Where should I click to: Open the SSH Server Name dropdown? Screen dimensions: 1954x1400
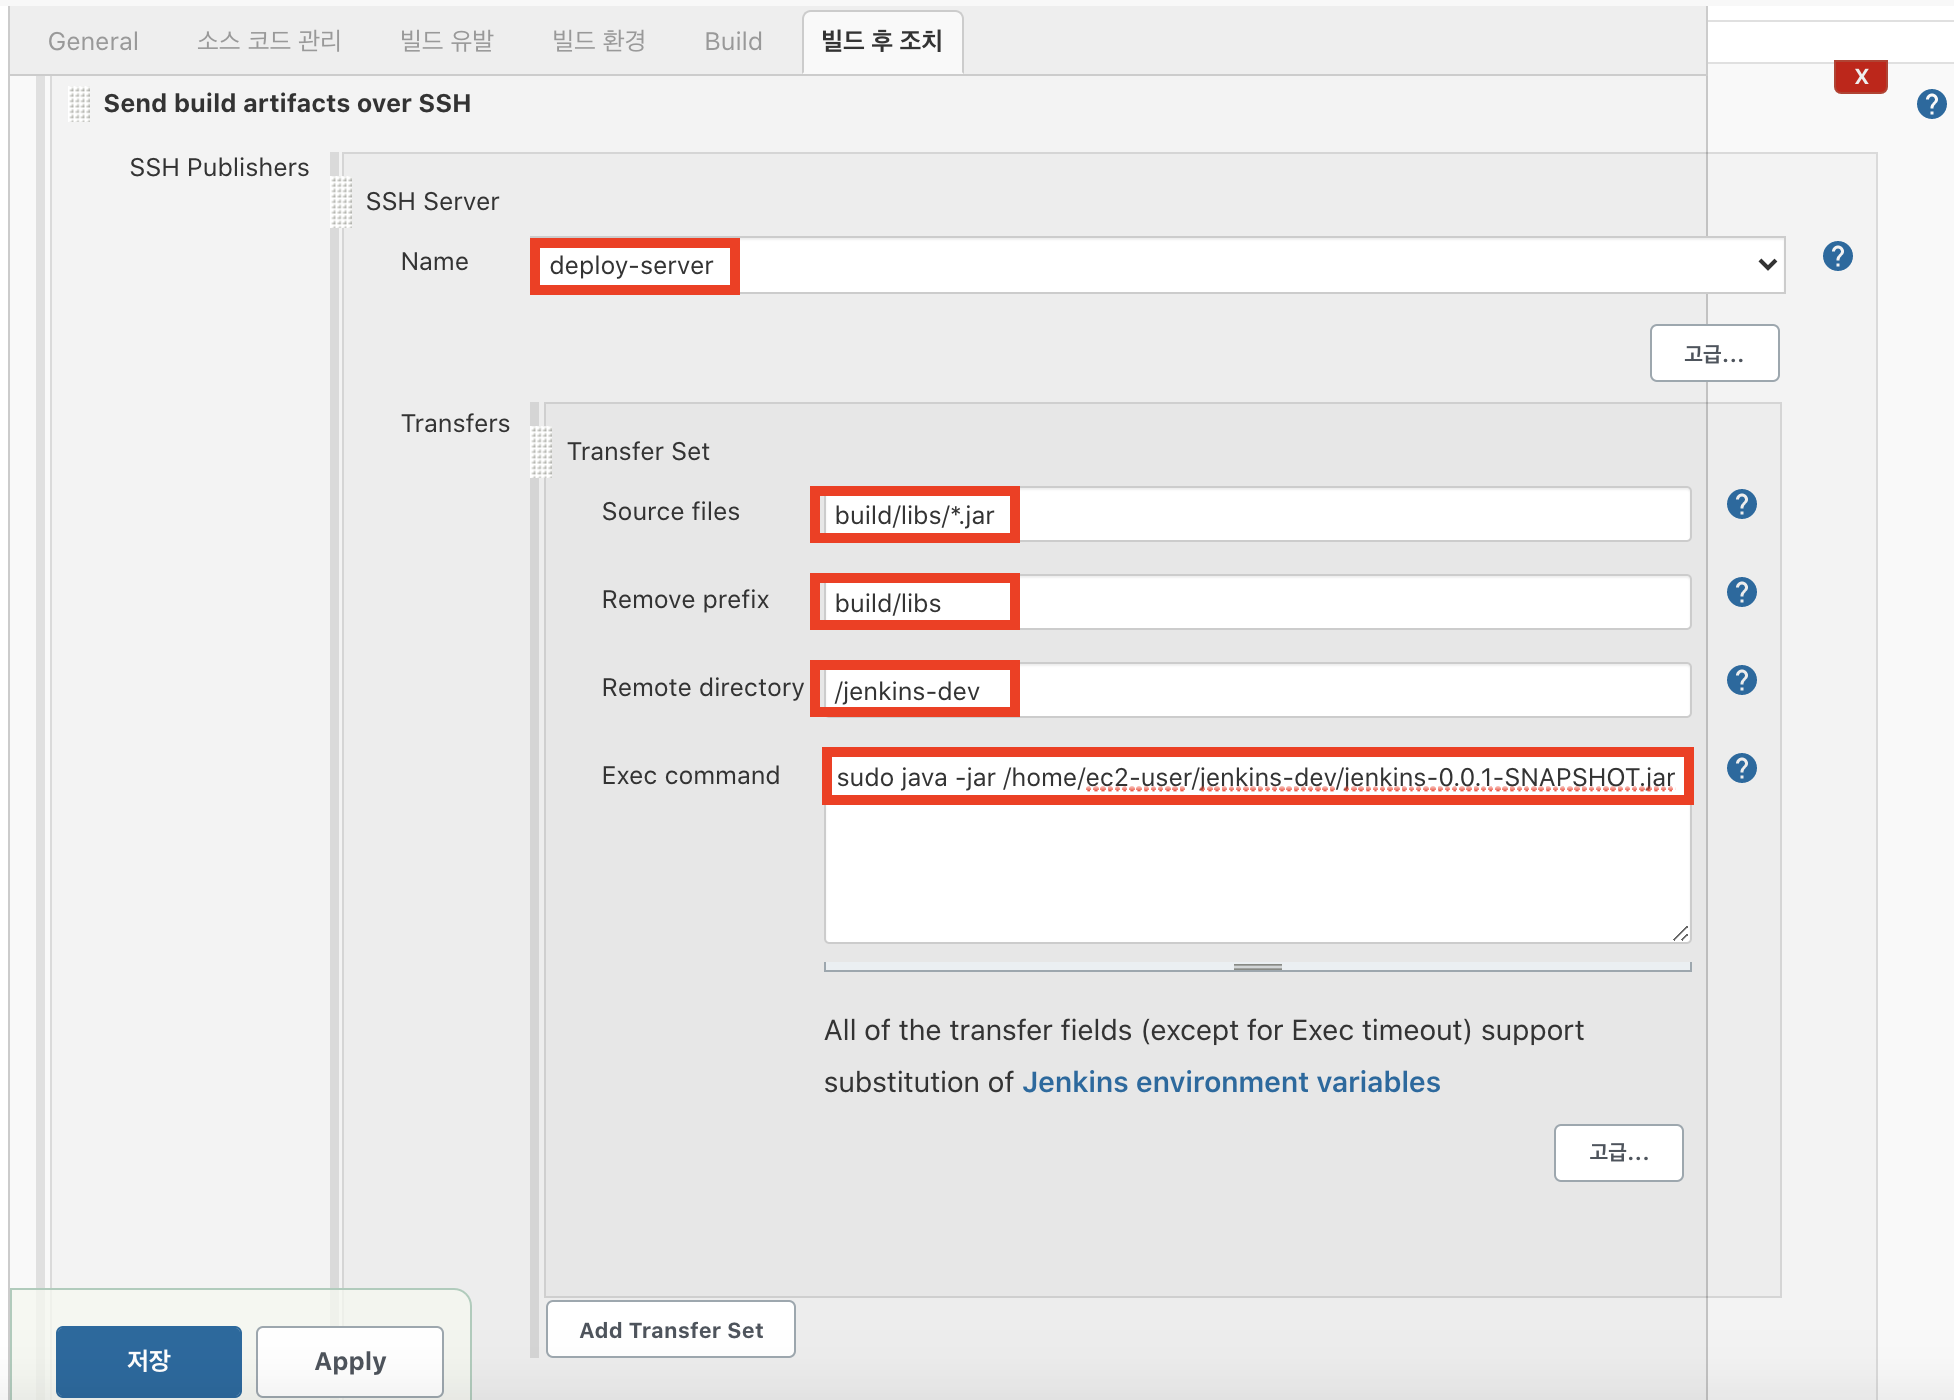[1156, 265]
